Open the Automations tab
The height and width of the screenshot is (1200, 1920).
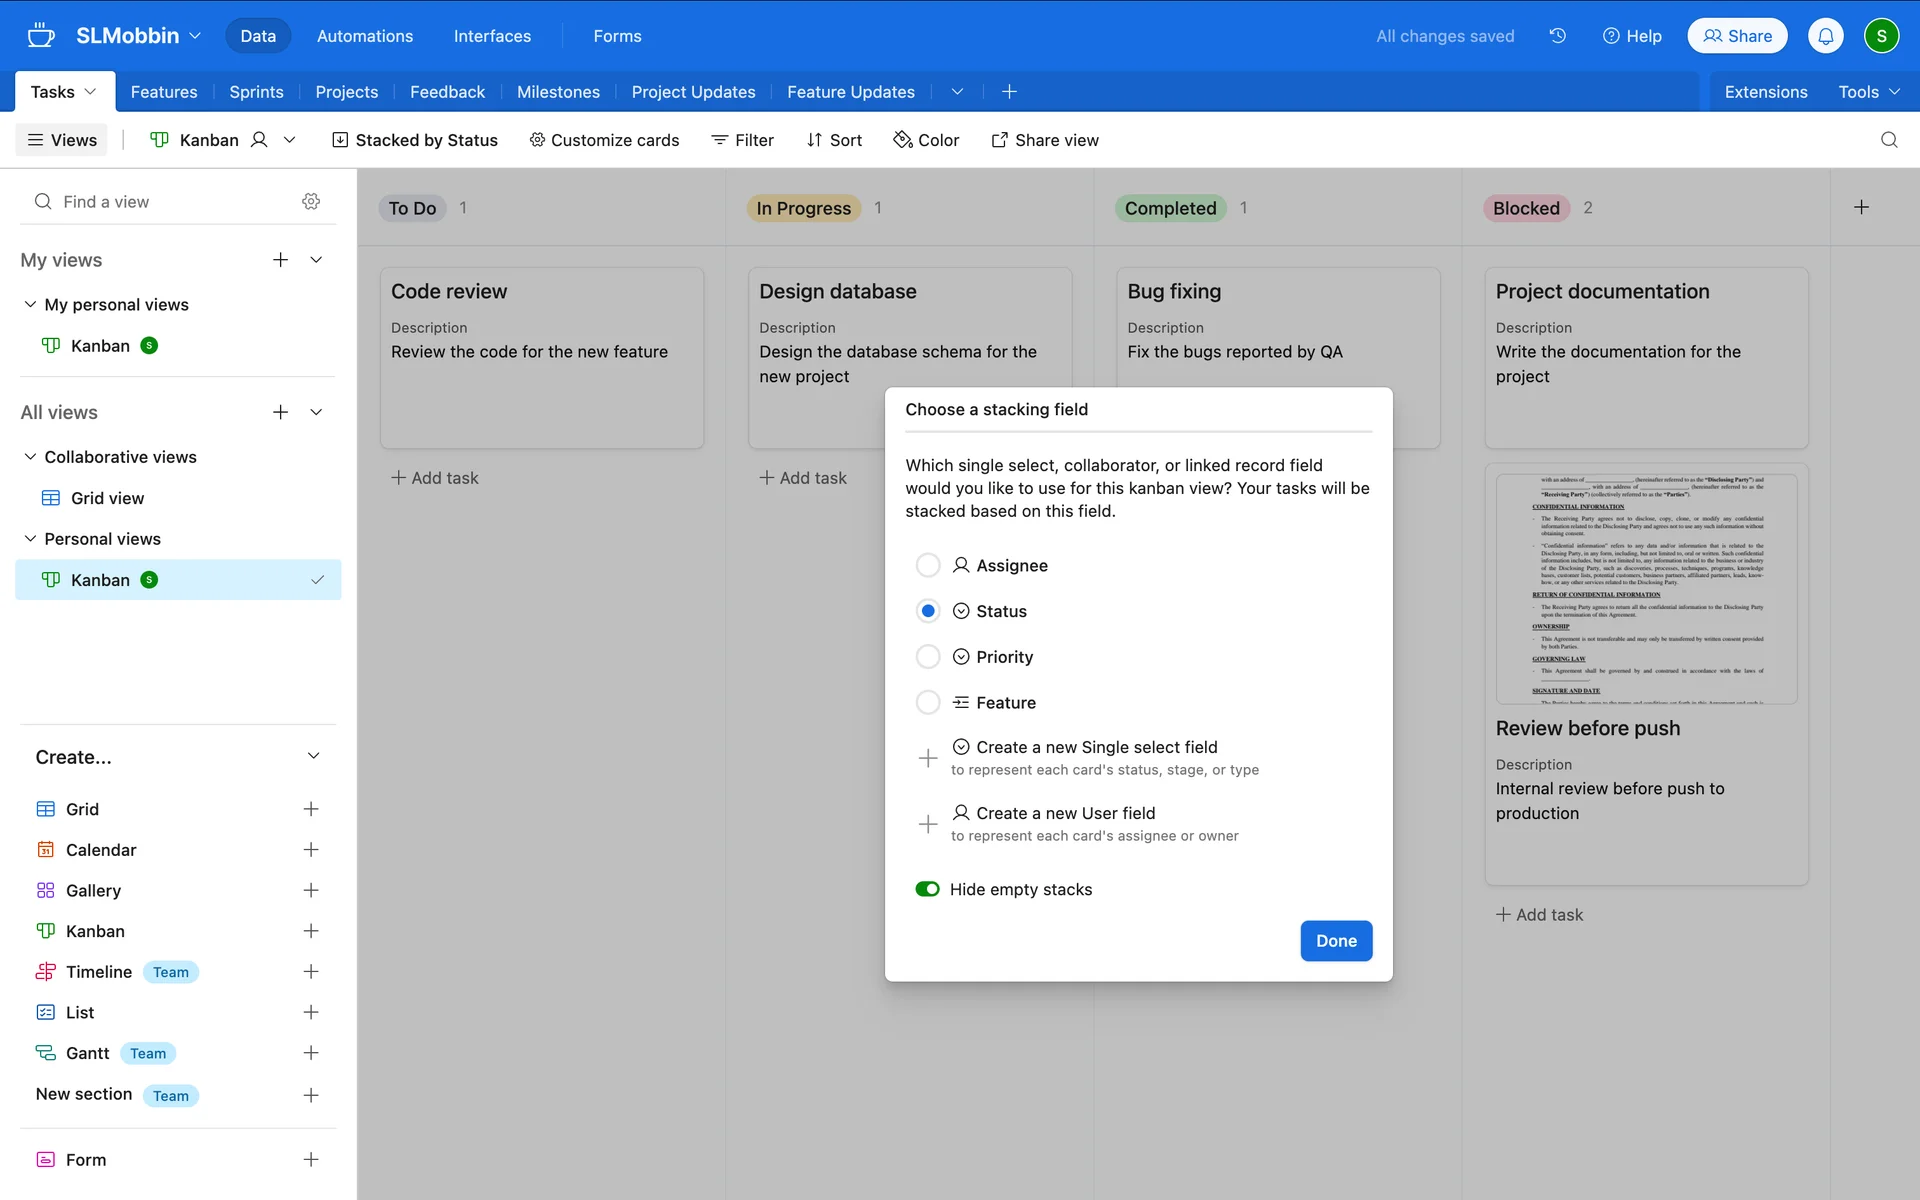[x=364, y=36]
